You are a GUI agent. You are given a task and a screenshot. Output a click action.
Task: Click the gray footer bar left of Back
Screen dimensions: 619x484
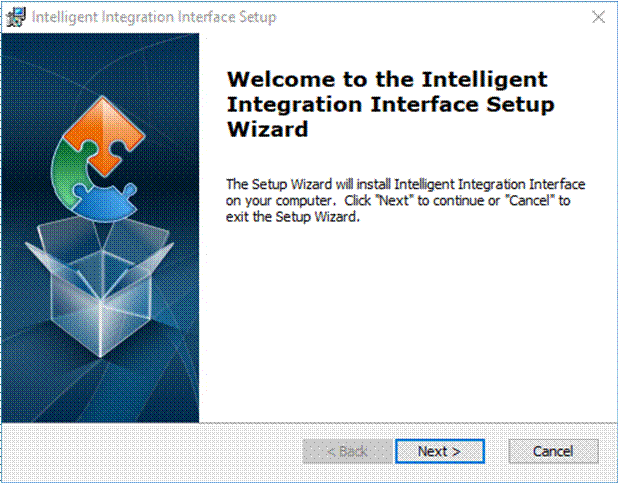click(152, 451)
